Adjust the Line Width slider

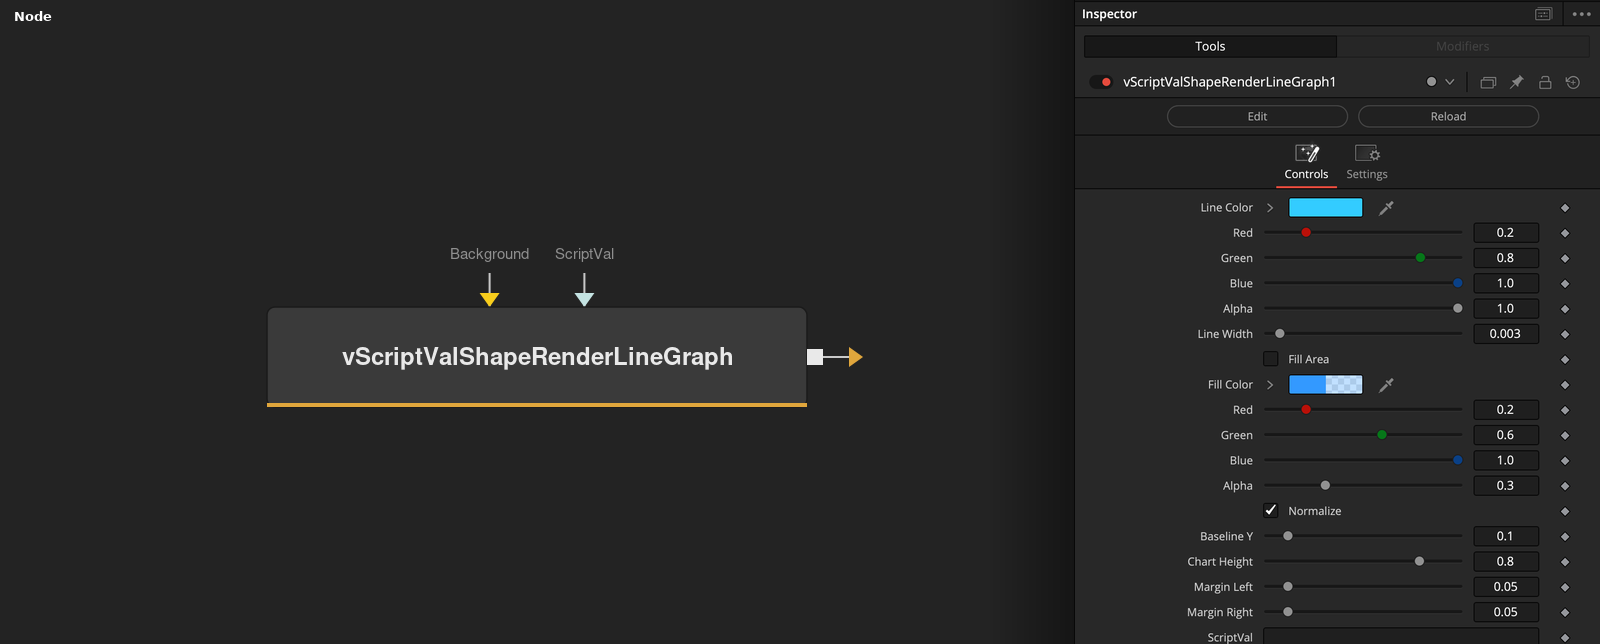1280,334
